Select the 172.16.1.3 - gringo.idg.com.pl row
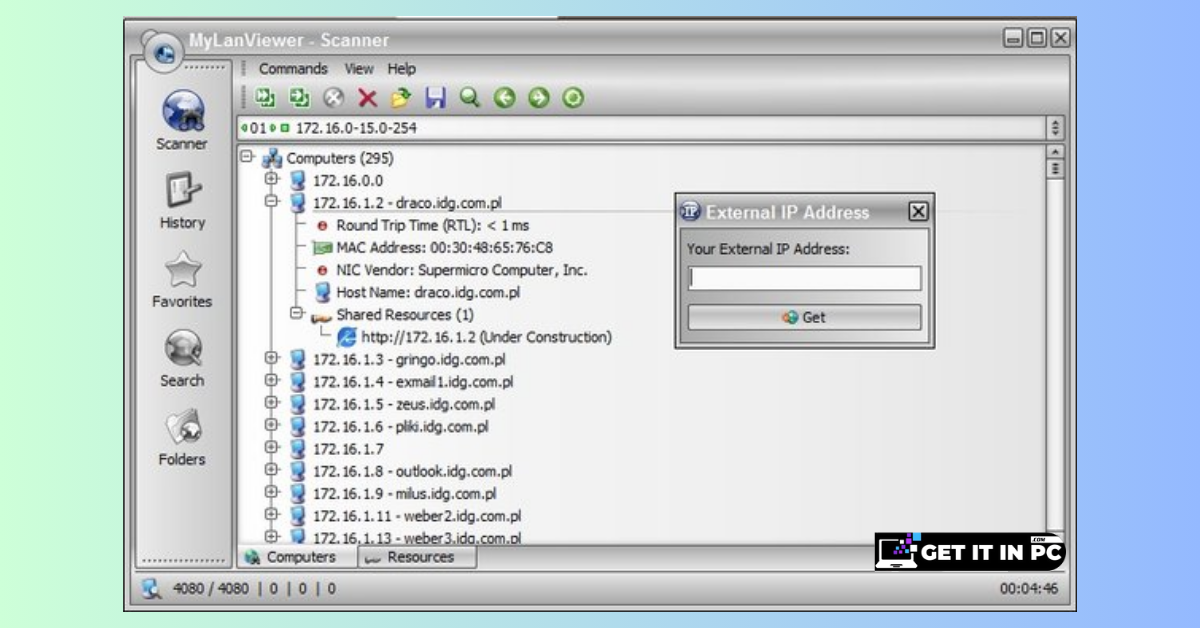Screen dimensions: 1200x628 tap(409, 359)
